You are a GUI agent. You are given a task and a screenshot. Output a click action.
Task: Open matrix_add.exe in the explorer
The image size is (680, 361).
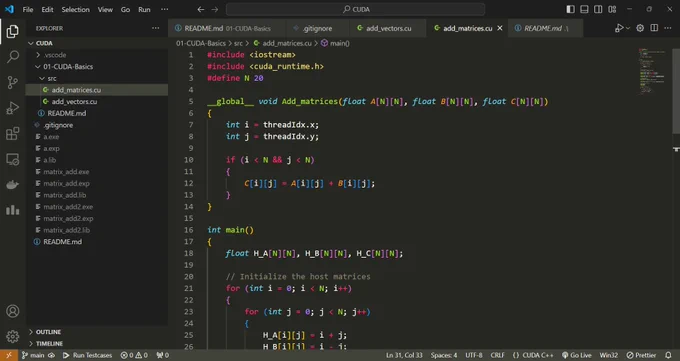point(97,172)
